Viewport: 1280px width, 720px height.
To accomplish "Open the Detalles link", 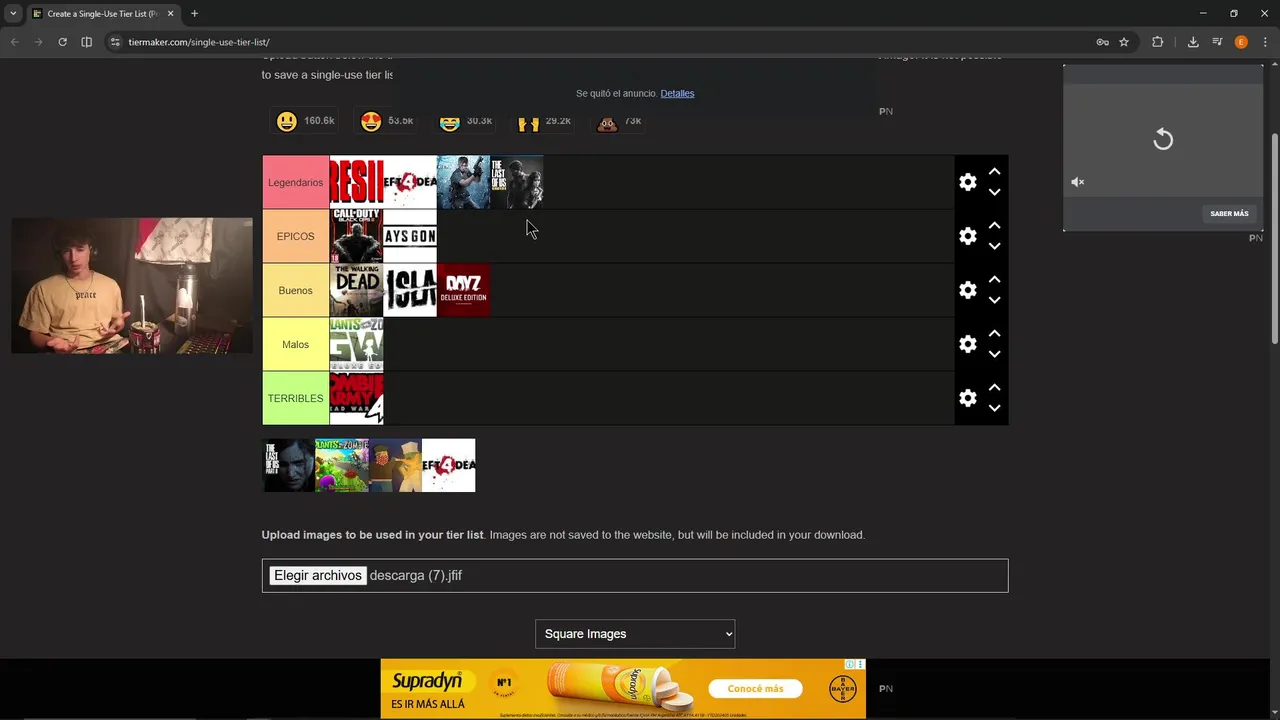I will [x=677, y=93].
